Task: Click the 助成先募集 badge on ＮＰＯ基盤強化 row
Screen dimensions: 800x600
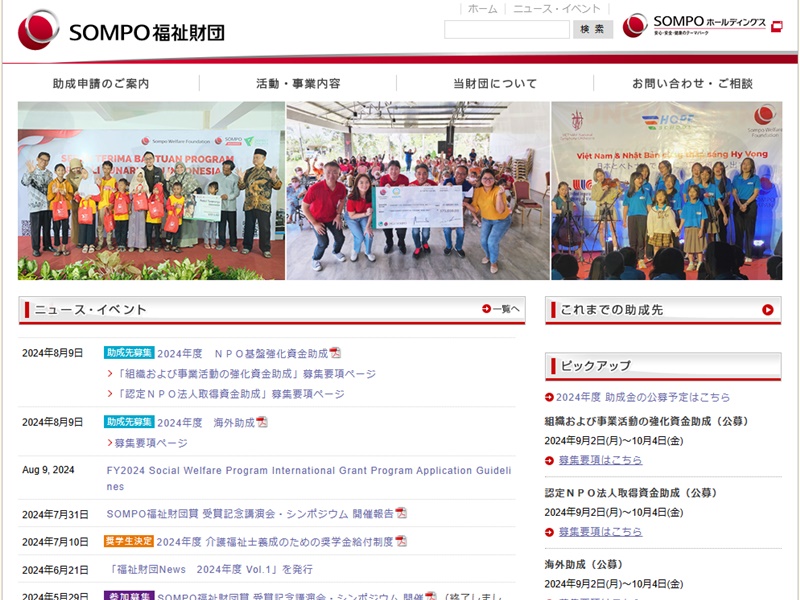Action: pyautogui.click(x=129, y=353)
